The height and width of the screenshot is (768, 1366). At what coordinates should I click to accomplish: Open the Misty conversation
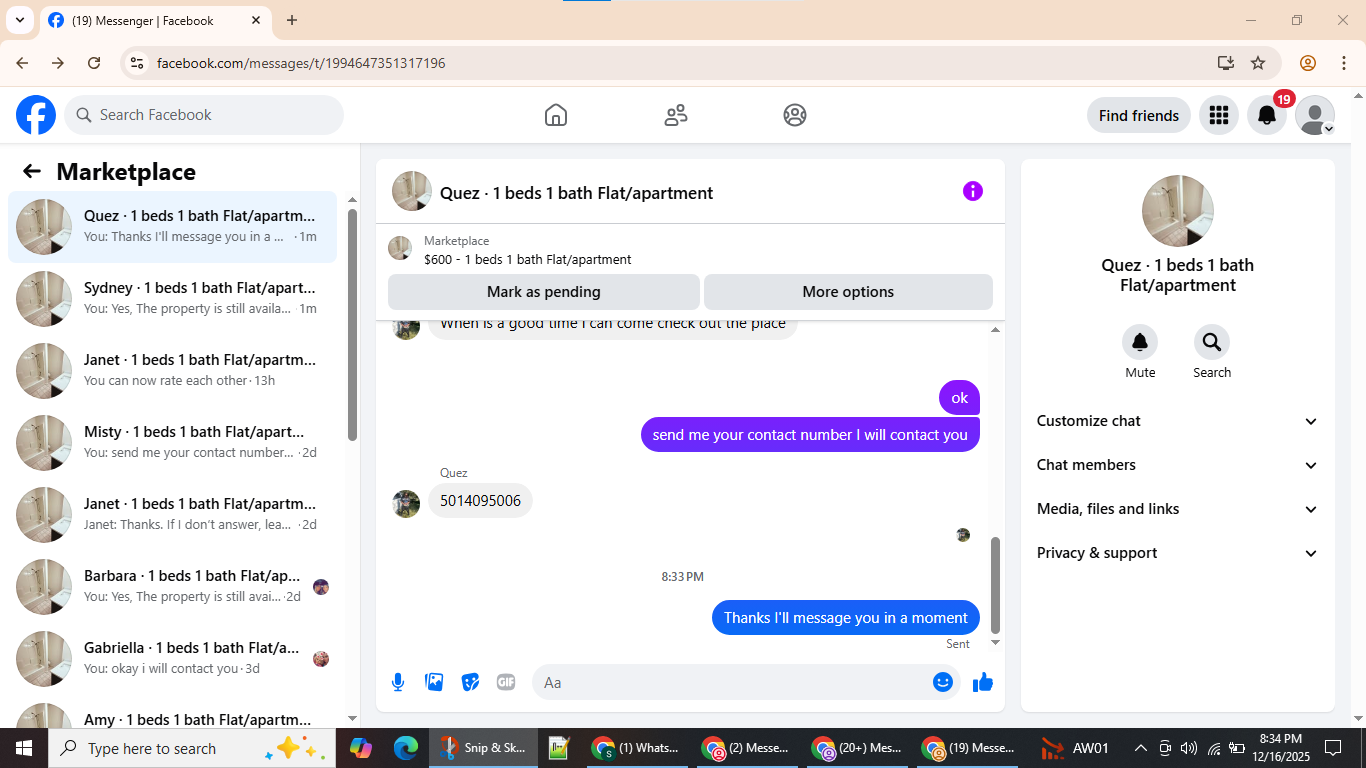pyautogui.click(x=172, y=443)
